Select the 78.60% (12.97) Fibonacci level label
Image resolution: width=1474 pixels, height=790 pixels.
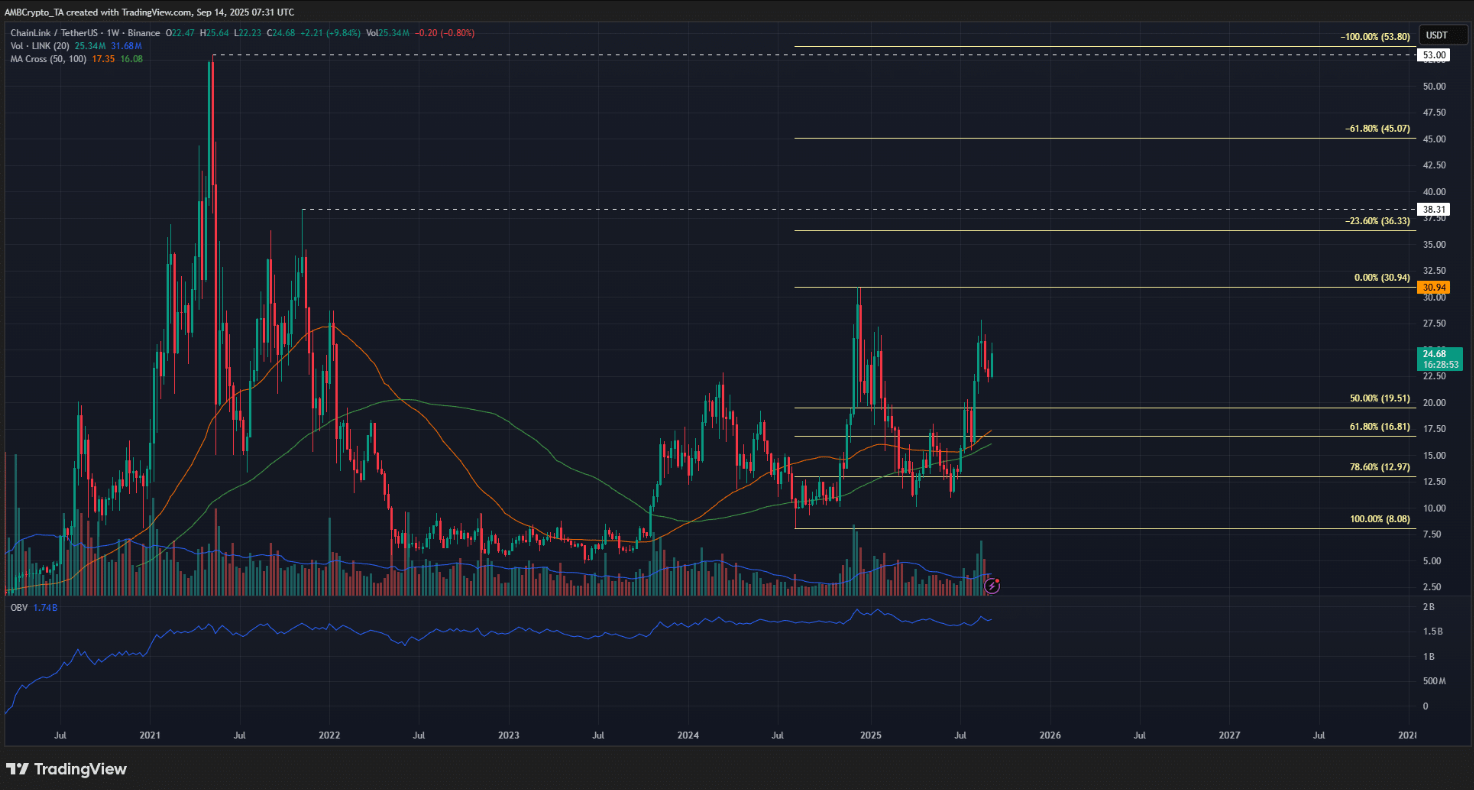(1379, 467)
